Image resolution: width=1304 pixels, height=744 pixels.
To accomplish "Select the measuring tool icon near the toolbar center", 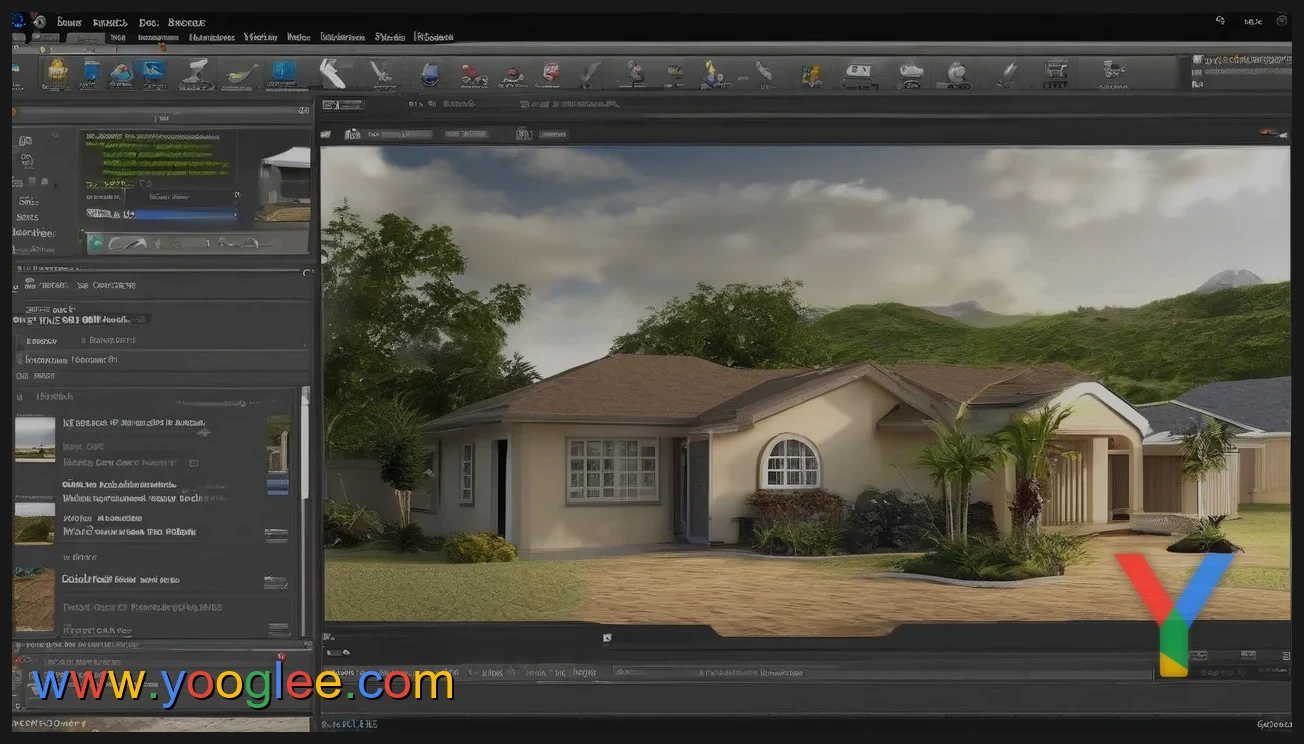I will (x=590, y=70).
